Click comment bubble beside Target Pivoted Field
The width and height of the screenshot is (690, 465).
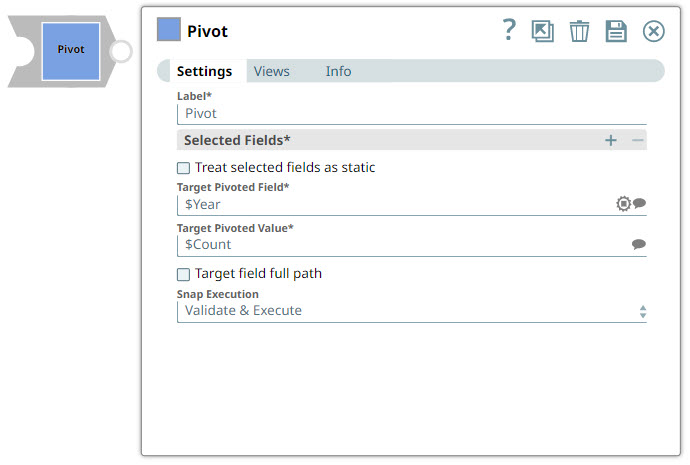pos(640,203)
